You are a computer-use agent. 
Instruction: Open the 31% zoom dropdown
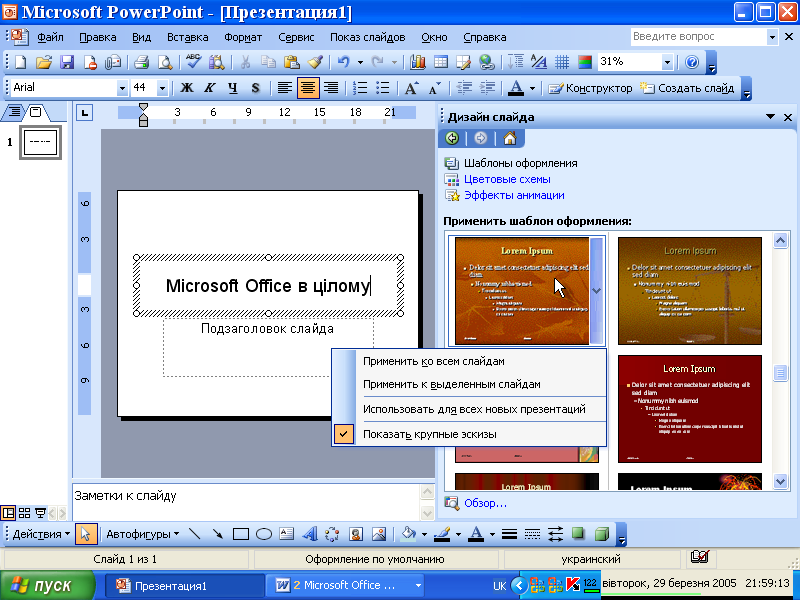click(x=667, y=62)
